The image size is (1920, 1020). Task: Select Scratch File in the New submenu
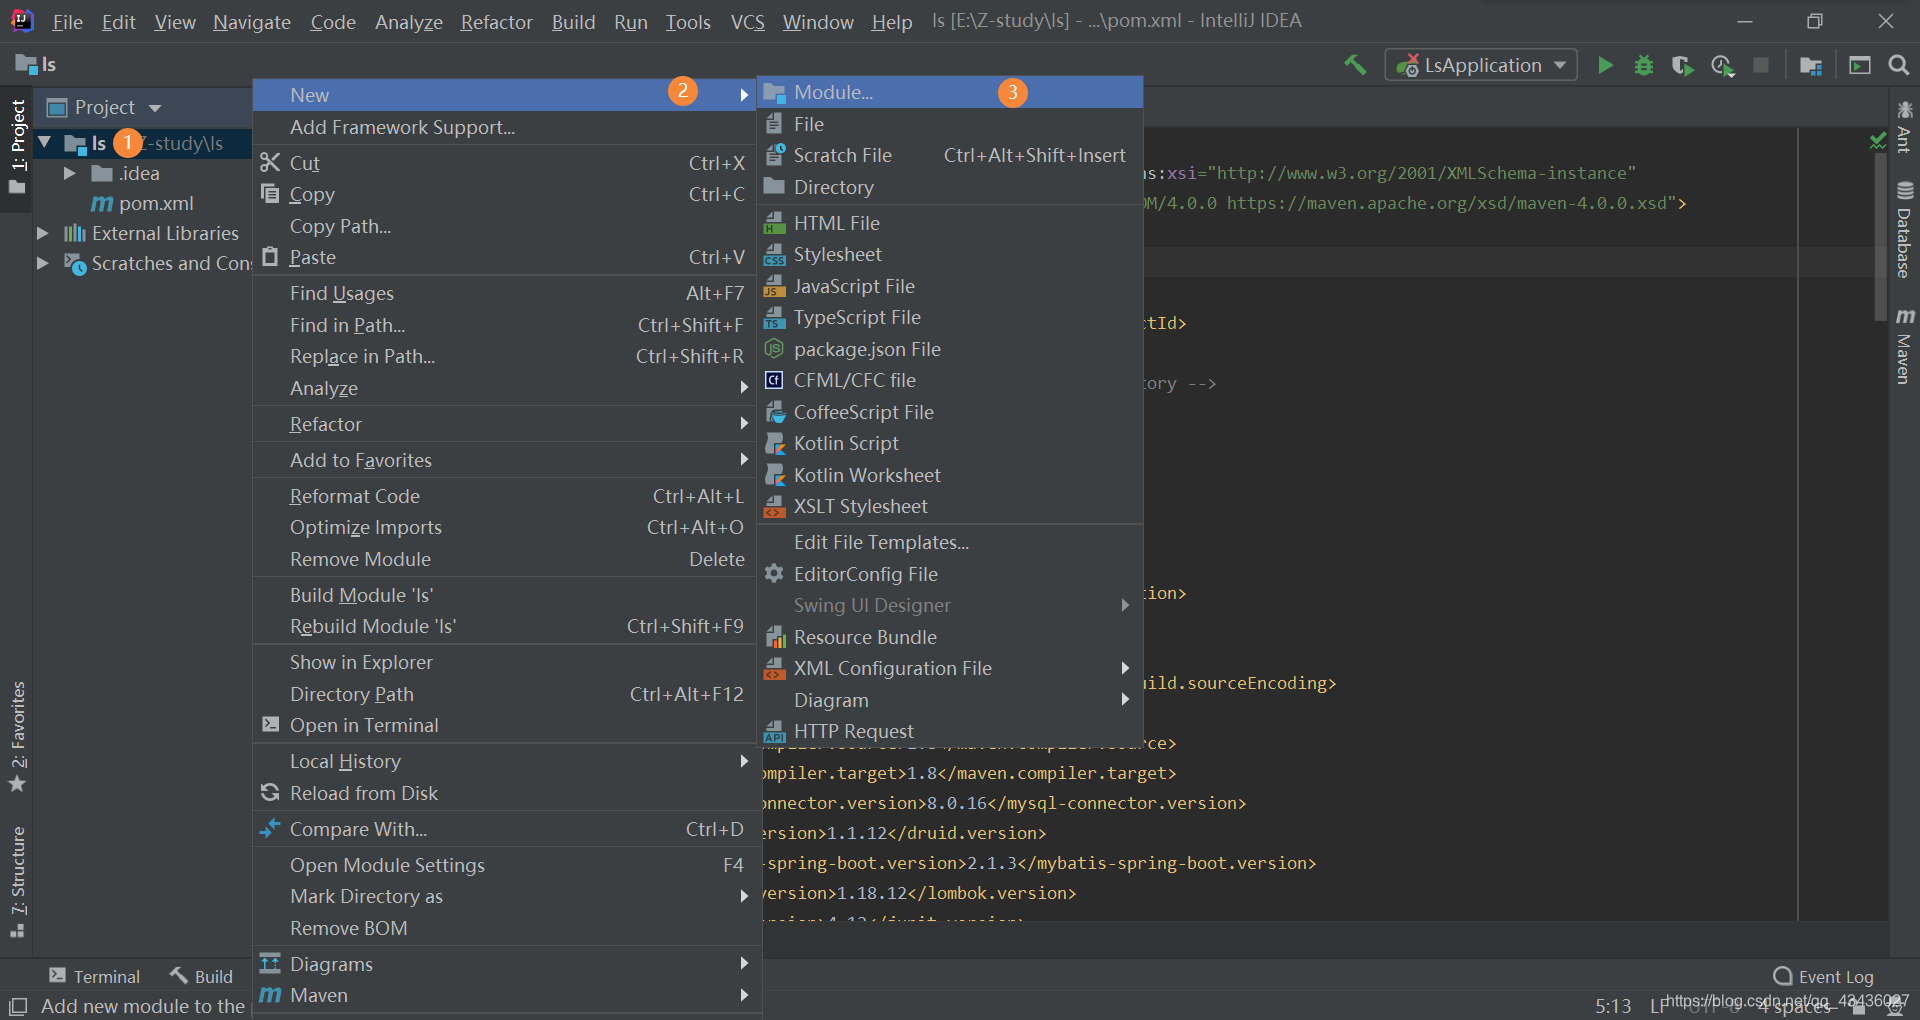click(950, 155)
